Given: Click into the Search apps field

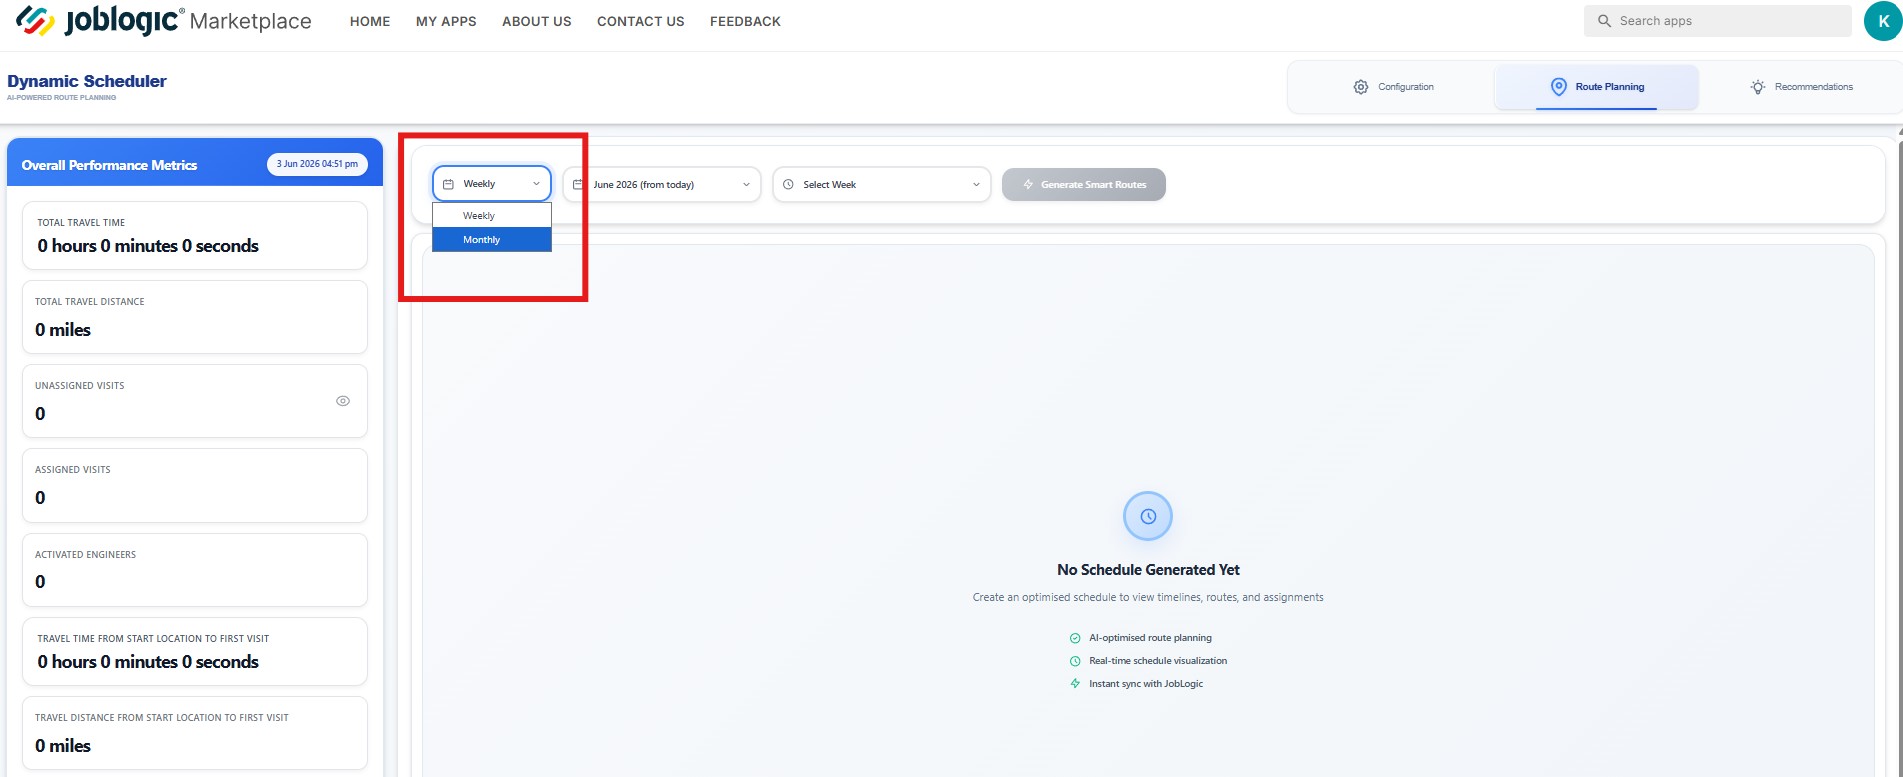Looking at the screenshot, I should [x=1718, y=21].
